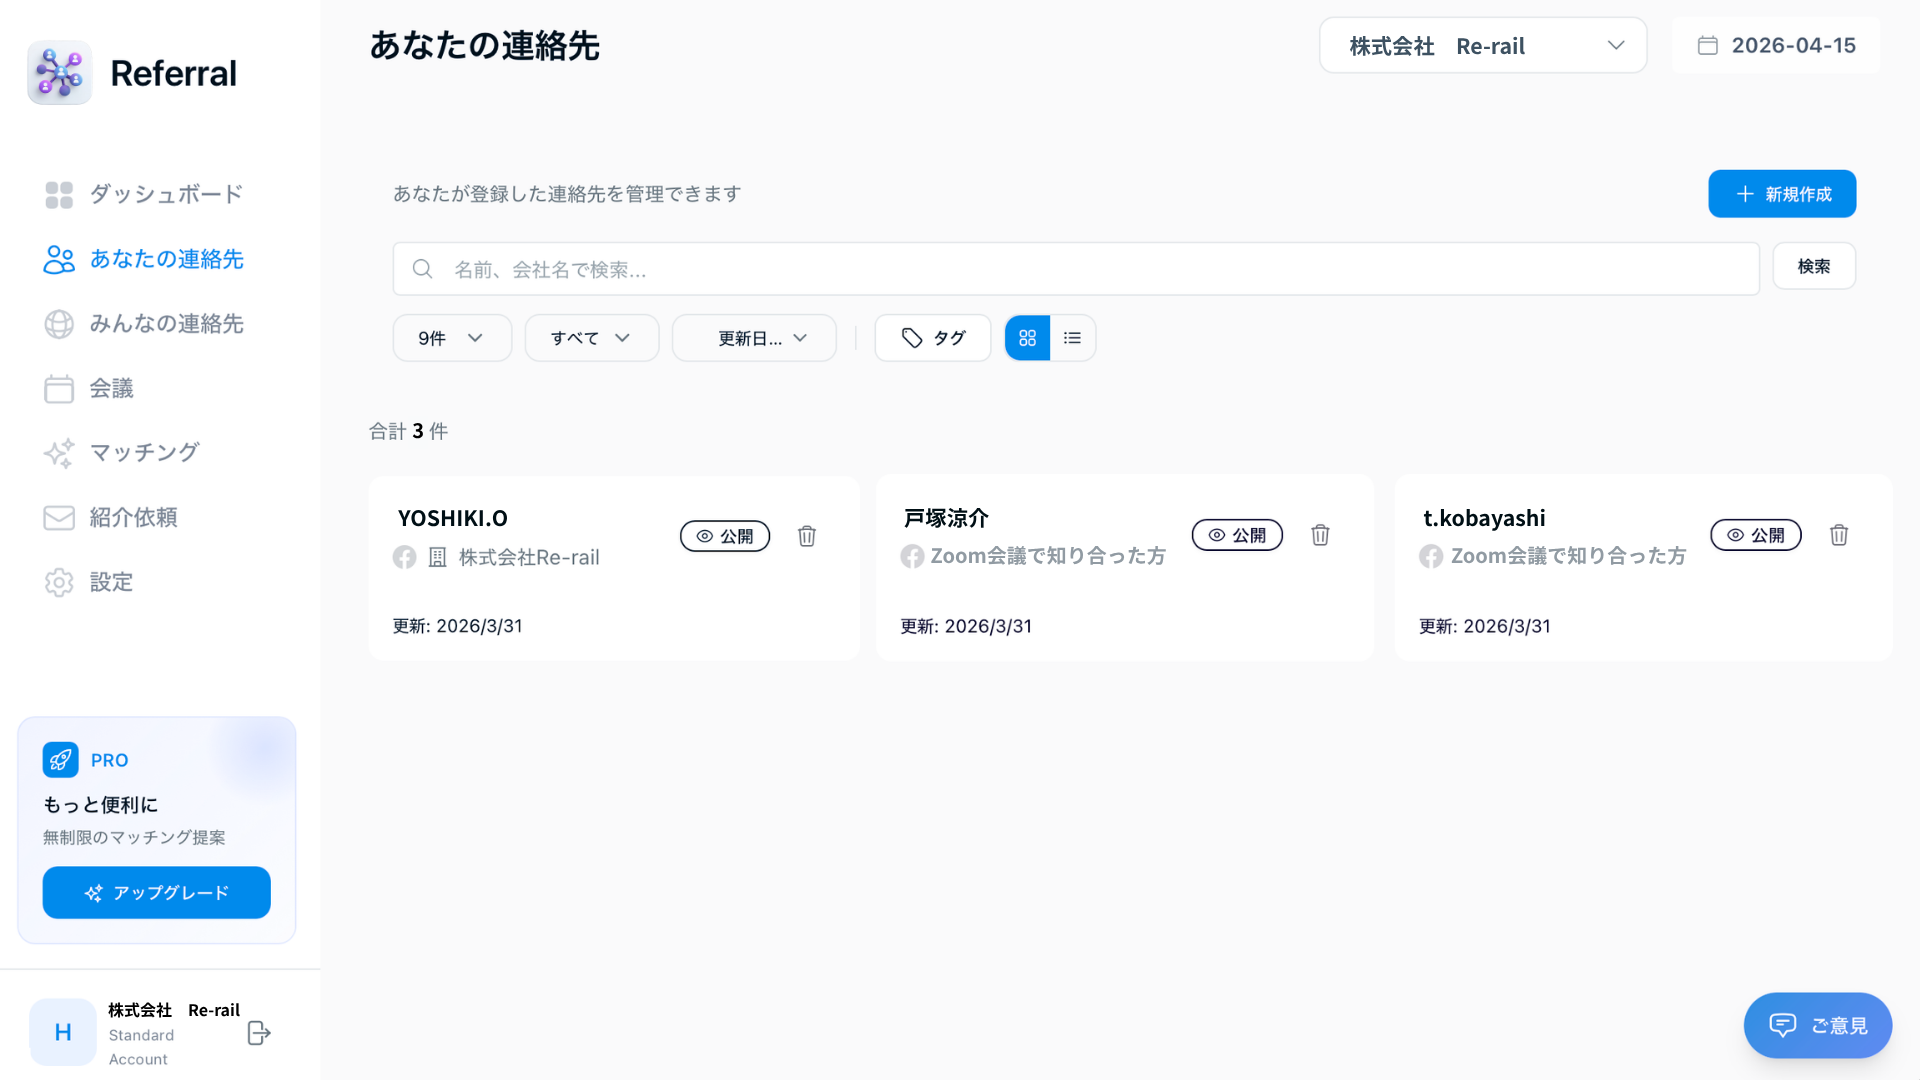Go to みんなの連絡先 page
The width and height of the screenshot is (1920, 1080).
[x=144, y=324]
